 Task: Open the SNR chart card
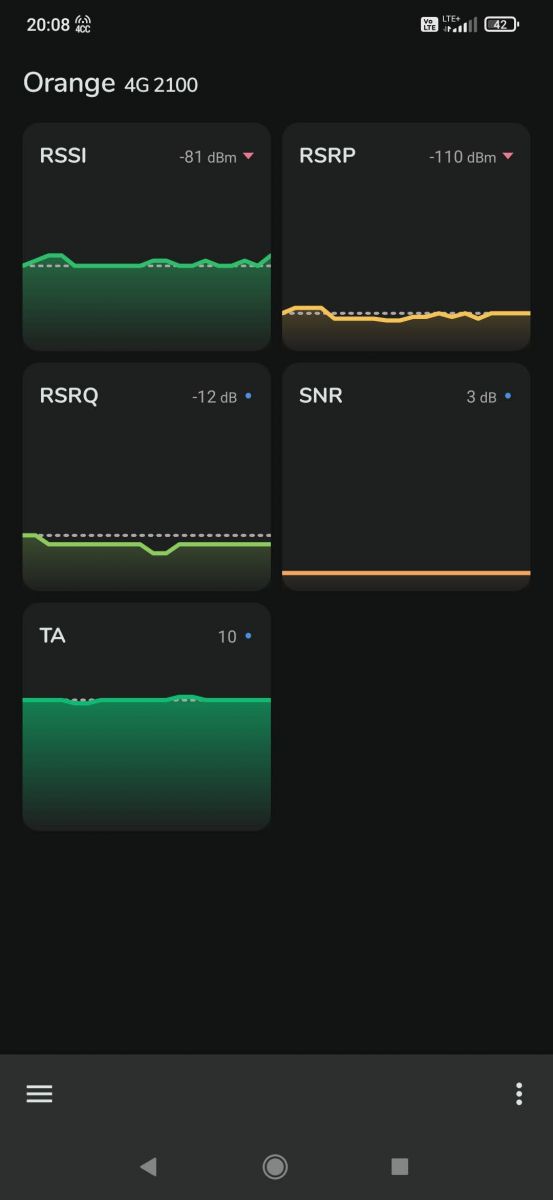click(406, 477)
